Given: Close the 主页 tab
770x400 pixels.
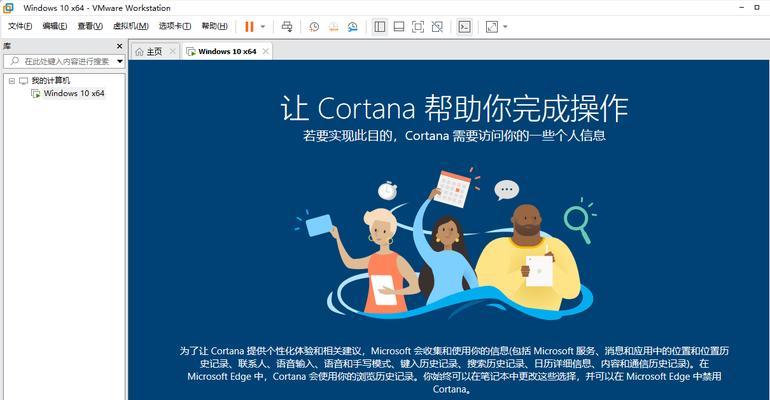Looking at the screenshot, I should point(172,51).
